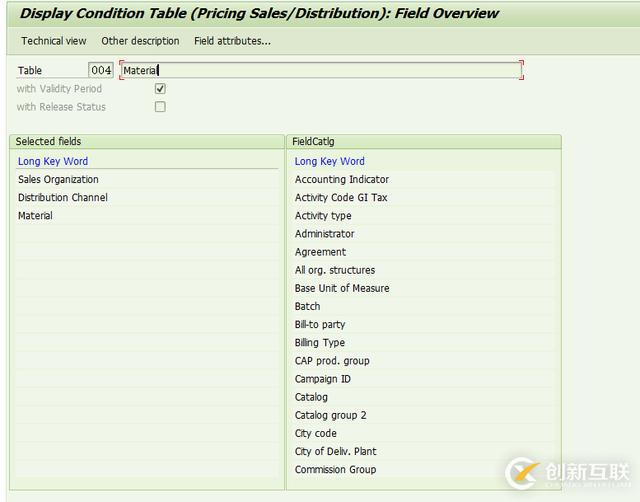Image resolution: width=640 pixels, height=502 pixels.
Task: Open Field attributes dialog
Action: [232, 41]
